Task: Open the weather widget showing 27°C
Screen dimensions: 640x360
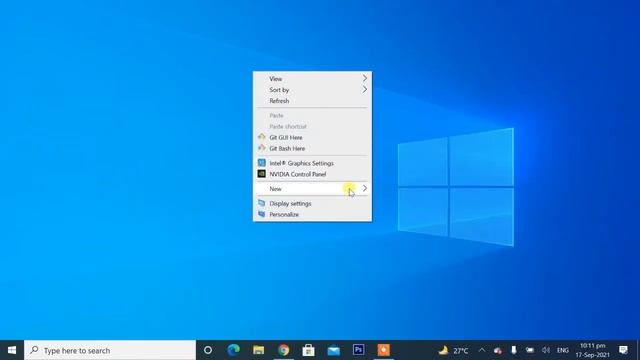Action: pos(453,350)
